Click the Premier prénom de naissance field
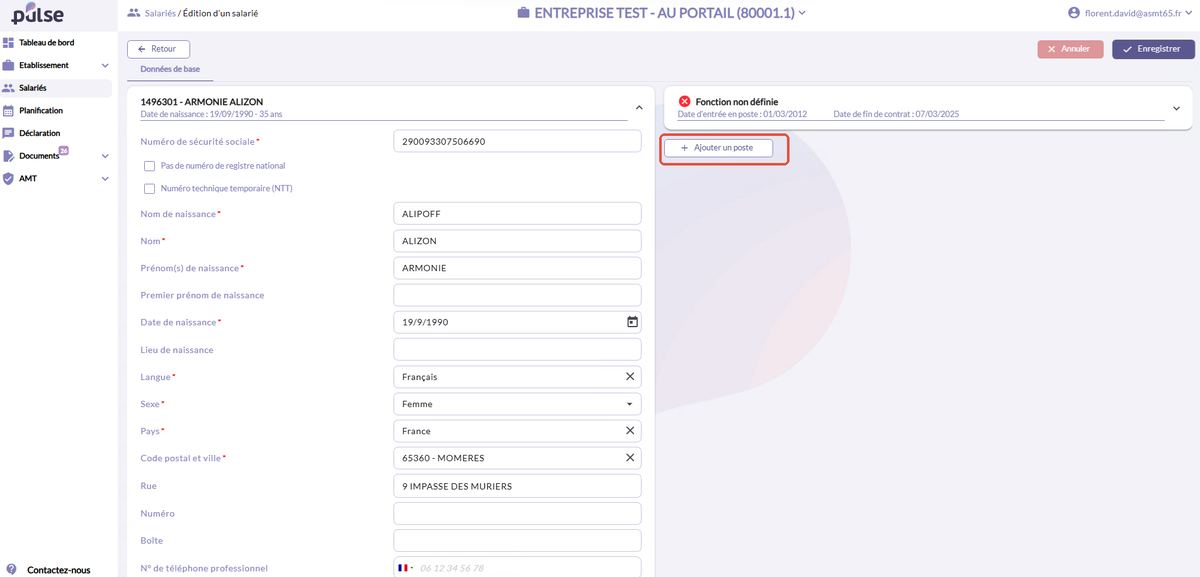The width and height of the screenshot is (1200, 577). 517,295
